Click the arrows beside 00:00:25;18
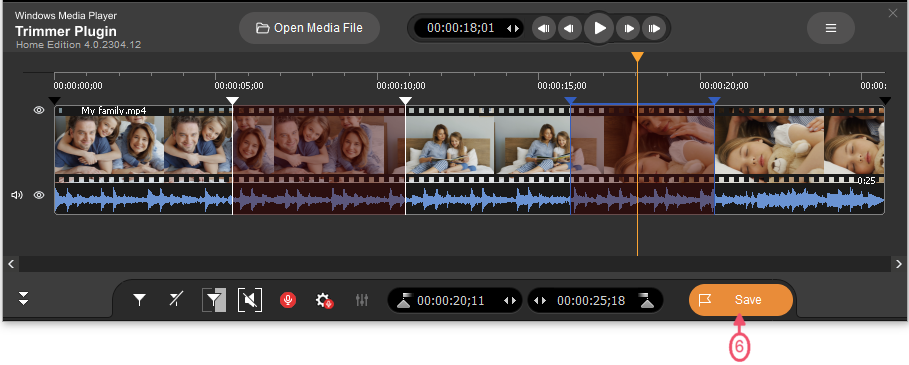The height and width of the screenshot is (365, 909). click(x=540, y=301)
